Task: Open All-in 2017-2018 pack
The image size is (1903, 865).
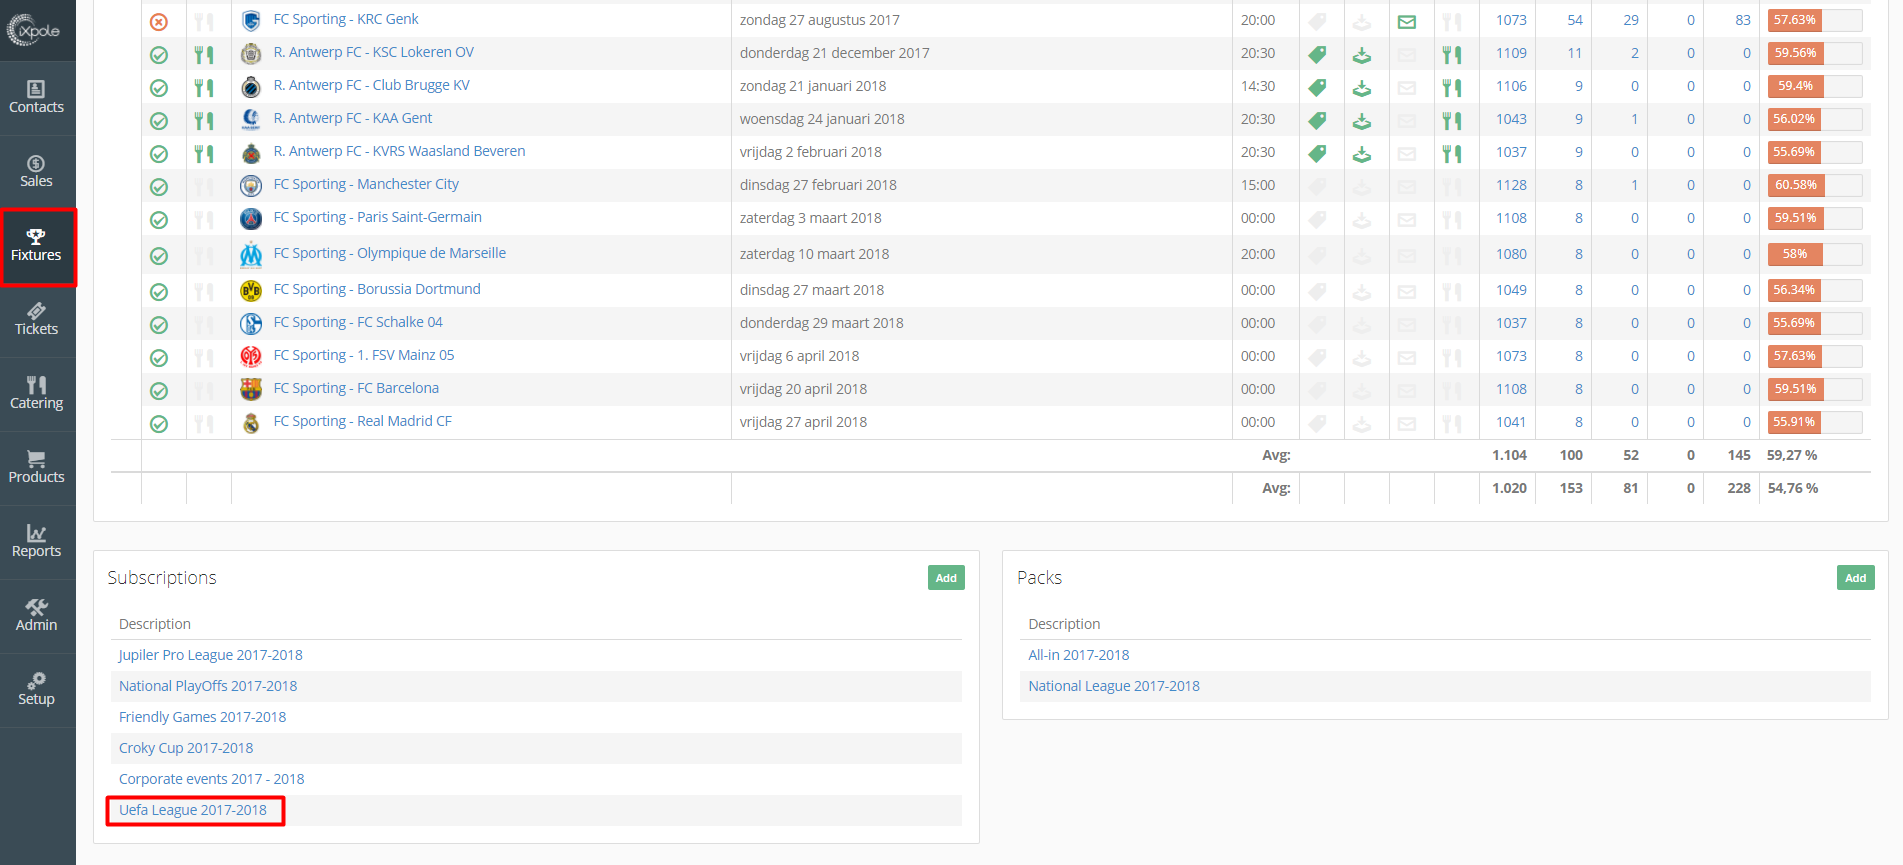Action: click(1078, 655)
